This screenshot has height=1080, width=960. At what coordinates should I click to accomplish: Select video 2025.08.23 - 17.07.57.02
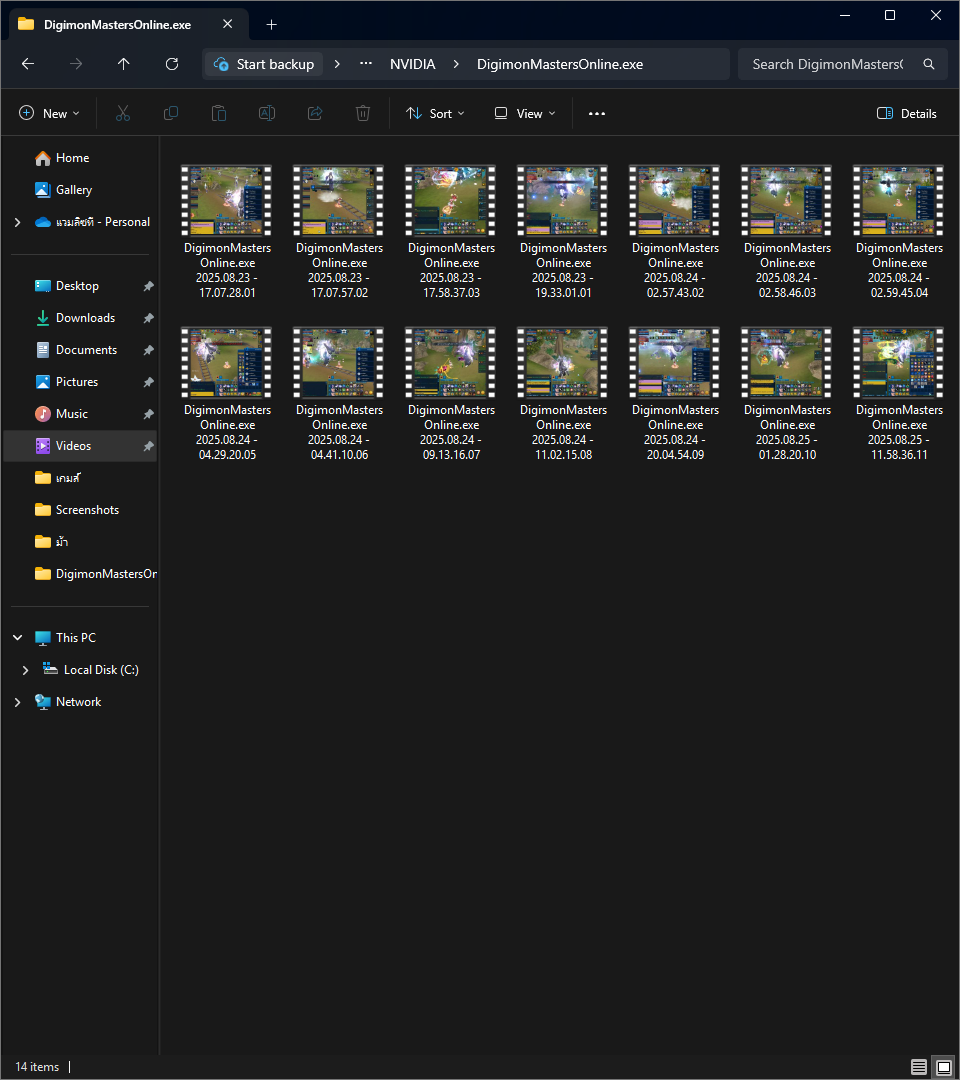click(x=339, y=231)
